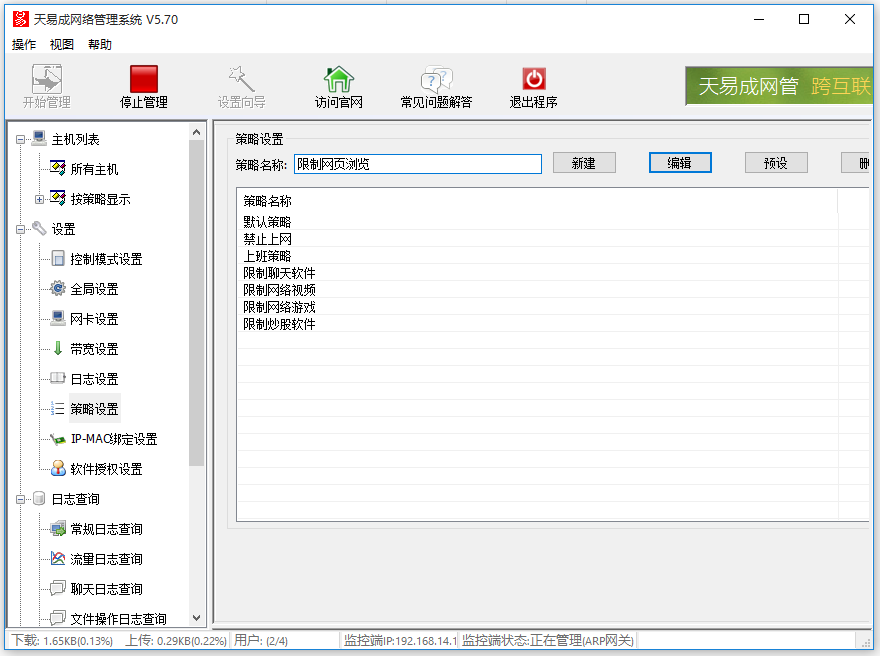Click the 下载 speed status entry
This screenshot has width=880, height=656.
click(62, 640)
